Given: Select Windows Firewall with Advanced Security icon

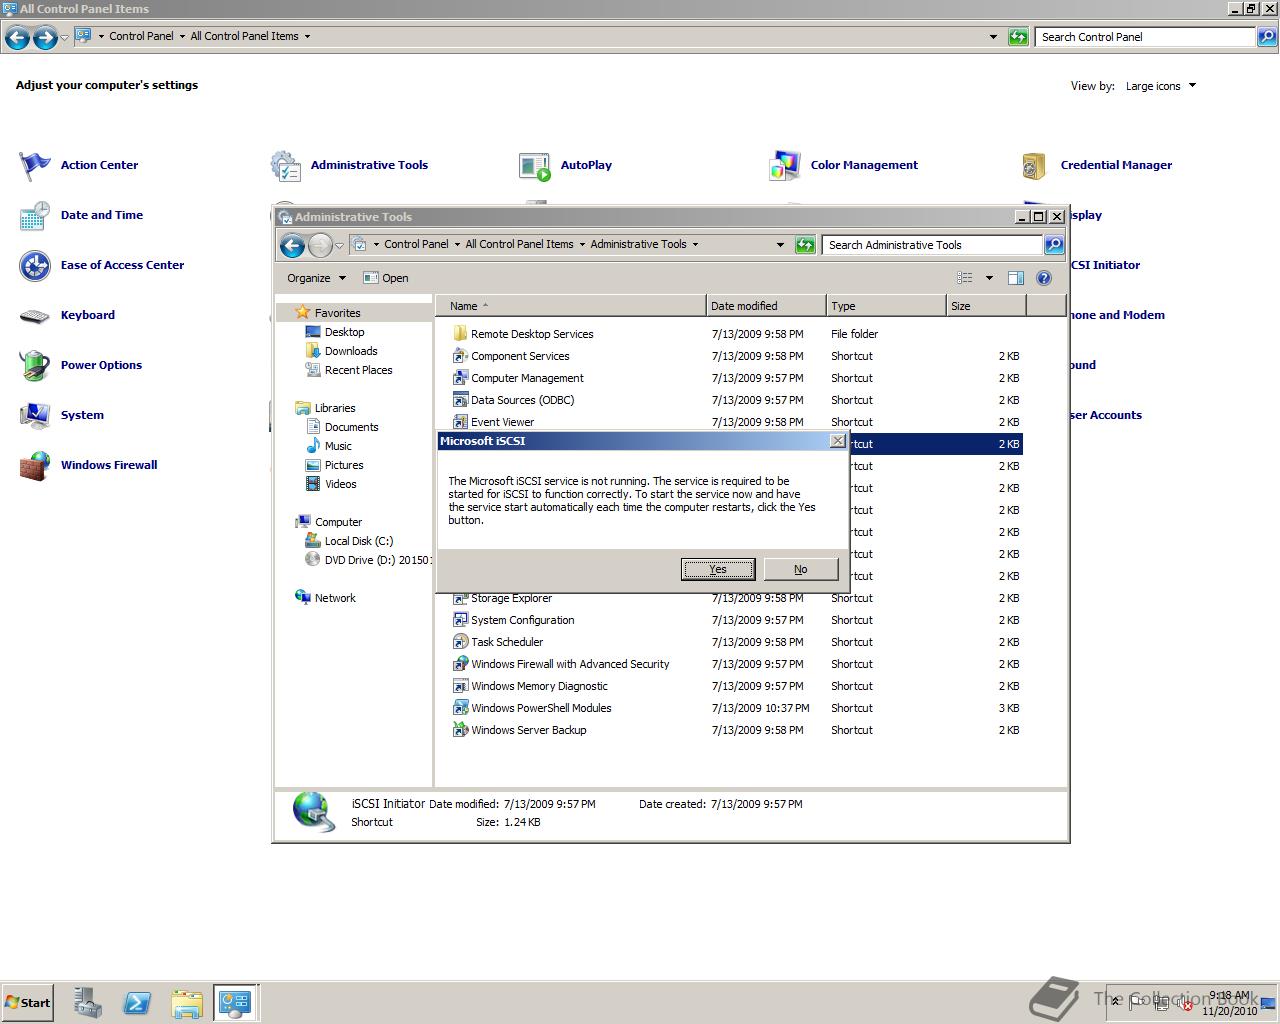Looking at the screenshot, I should point(460,664).
